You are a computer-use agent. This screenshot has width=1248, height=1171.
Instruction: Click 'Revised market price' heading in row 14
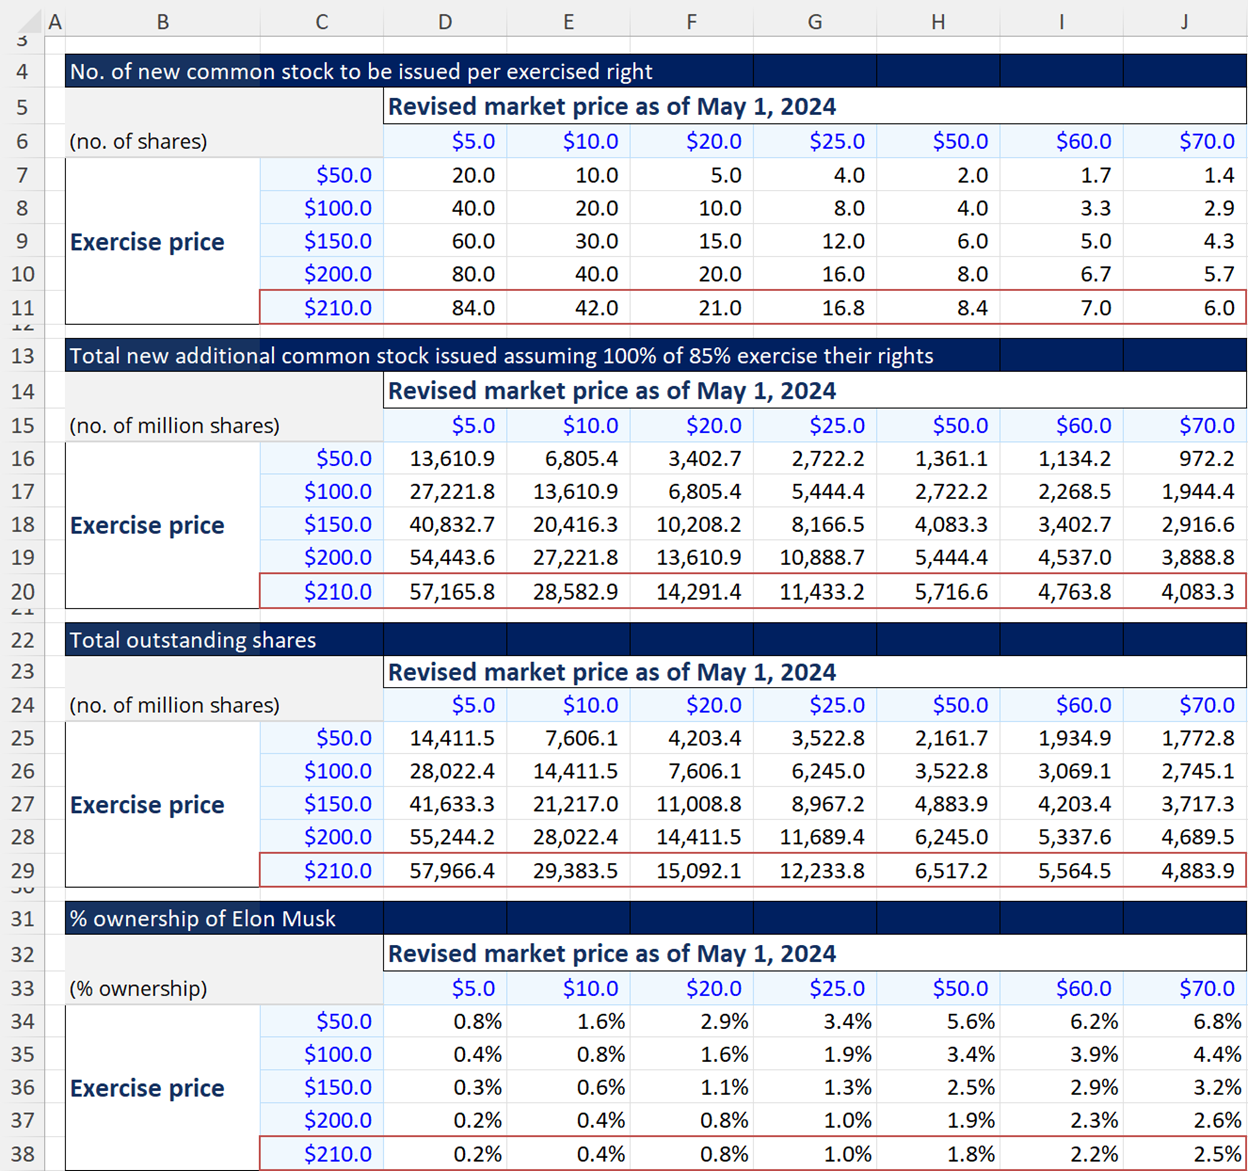(x=612, y=391)
